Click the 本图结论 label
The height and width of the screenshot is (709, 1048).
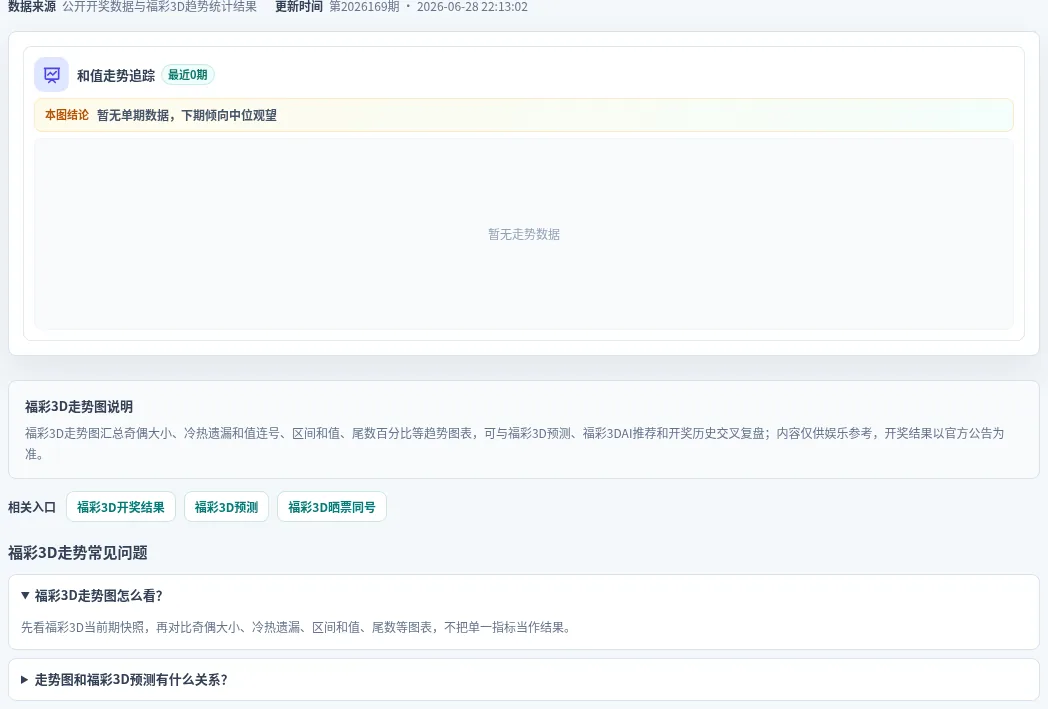67,115
